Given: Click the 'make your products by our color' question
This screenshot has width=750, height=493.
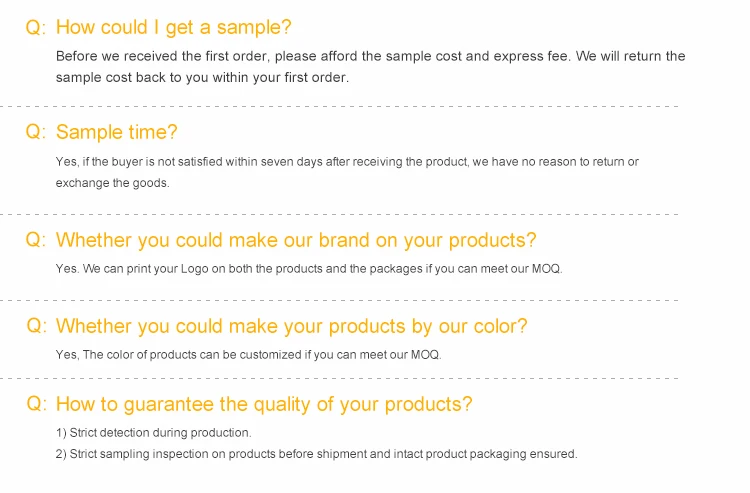Looking at the screenshot, I should (291, 326).
